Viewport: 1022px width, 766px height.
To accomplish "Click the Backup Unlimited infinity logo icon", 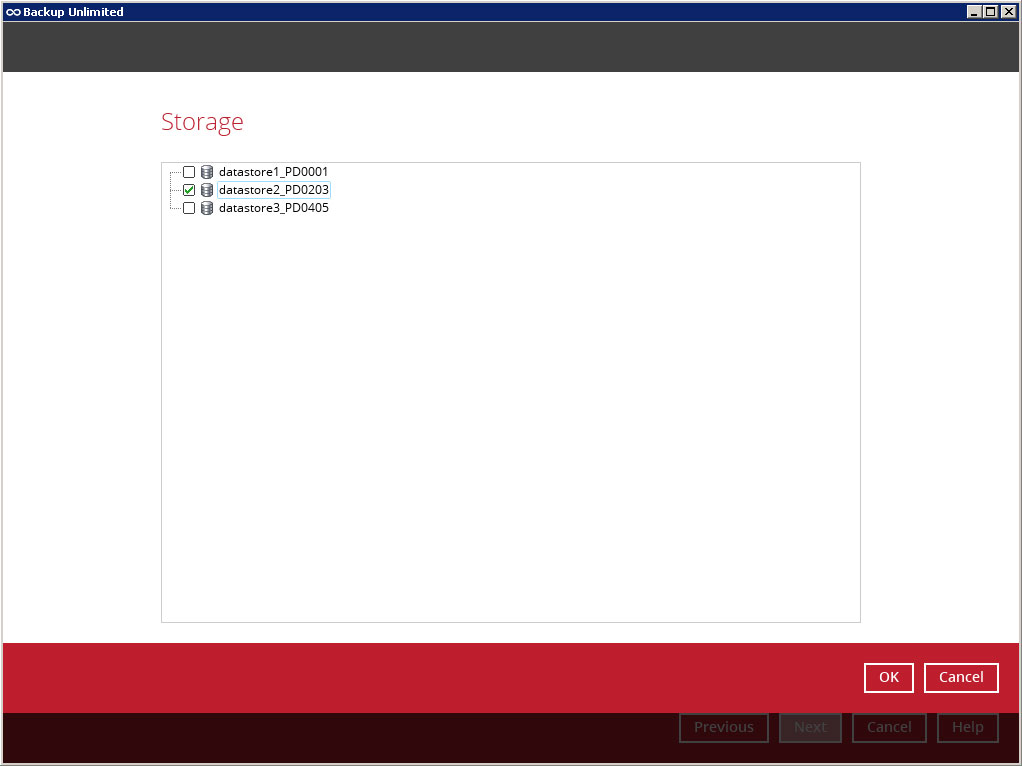I will point(13,12).
